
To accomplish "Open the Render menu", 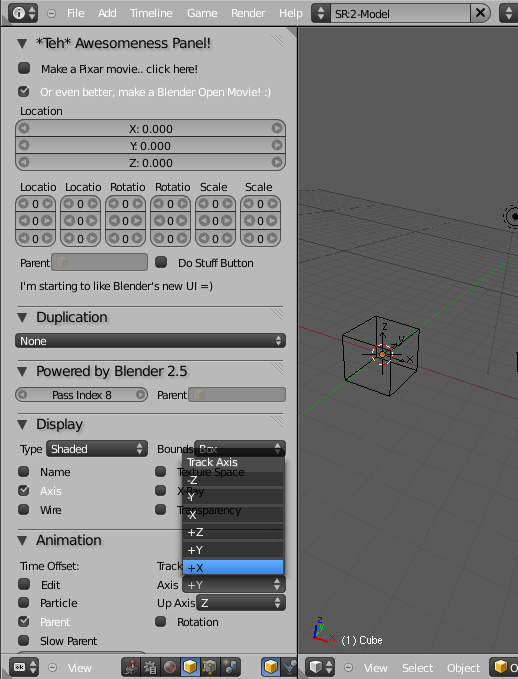I will (248, 13).
